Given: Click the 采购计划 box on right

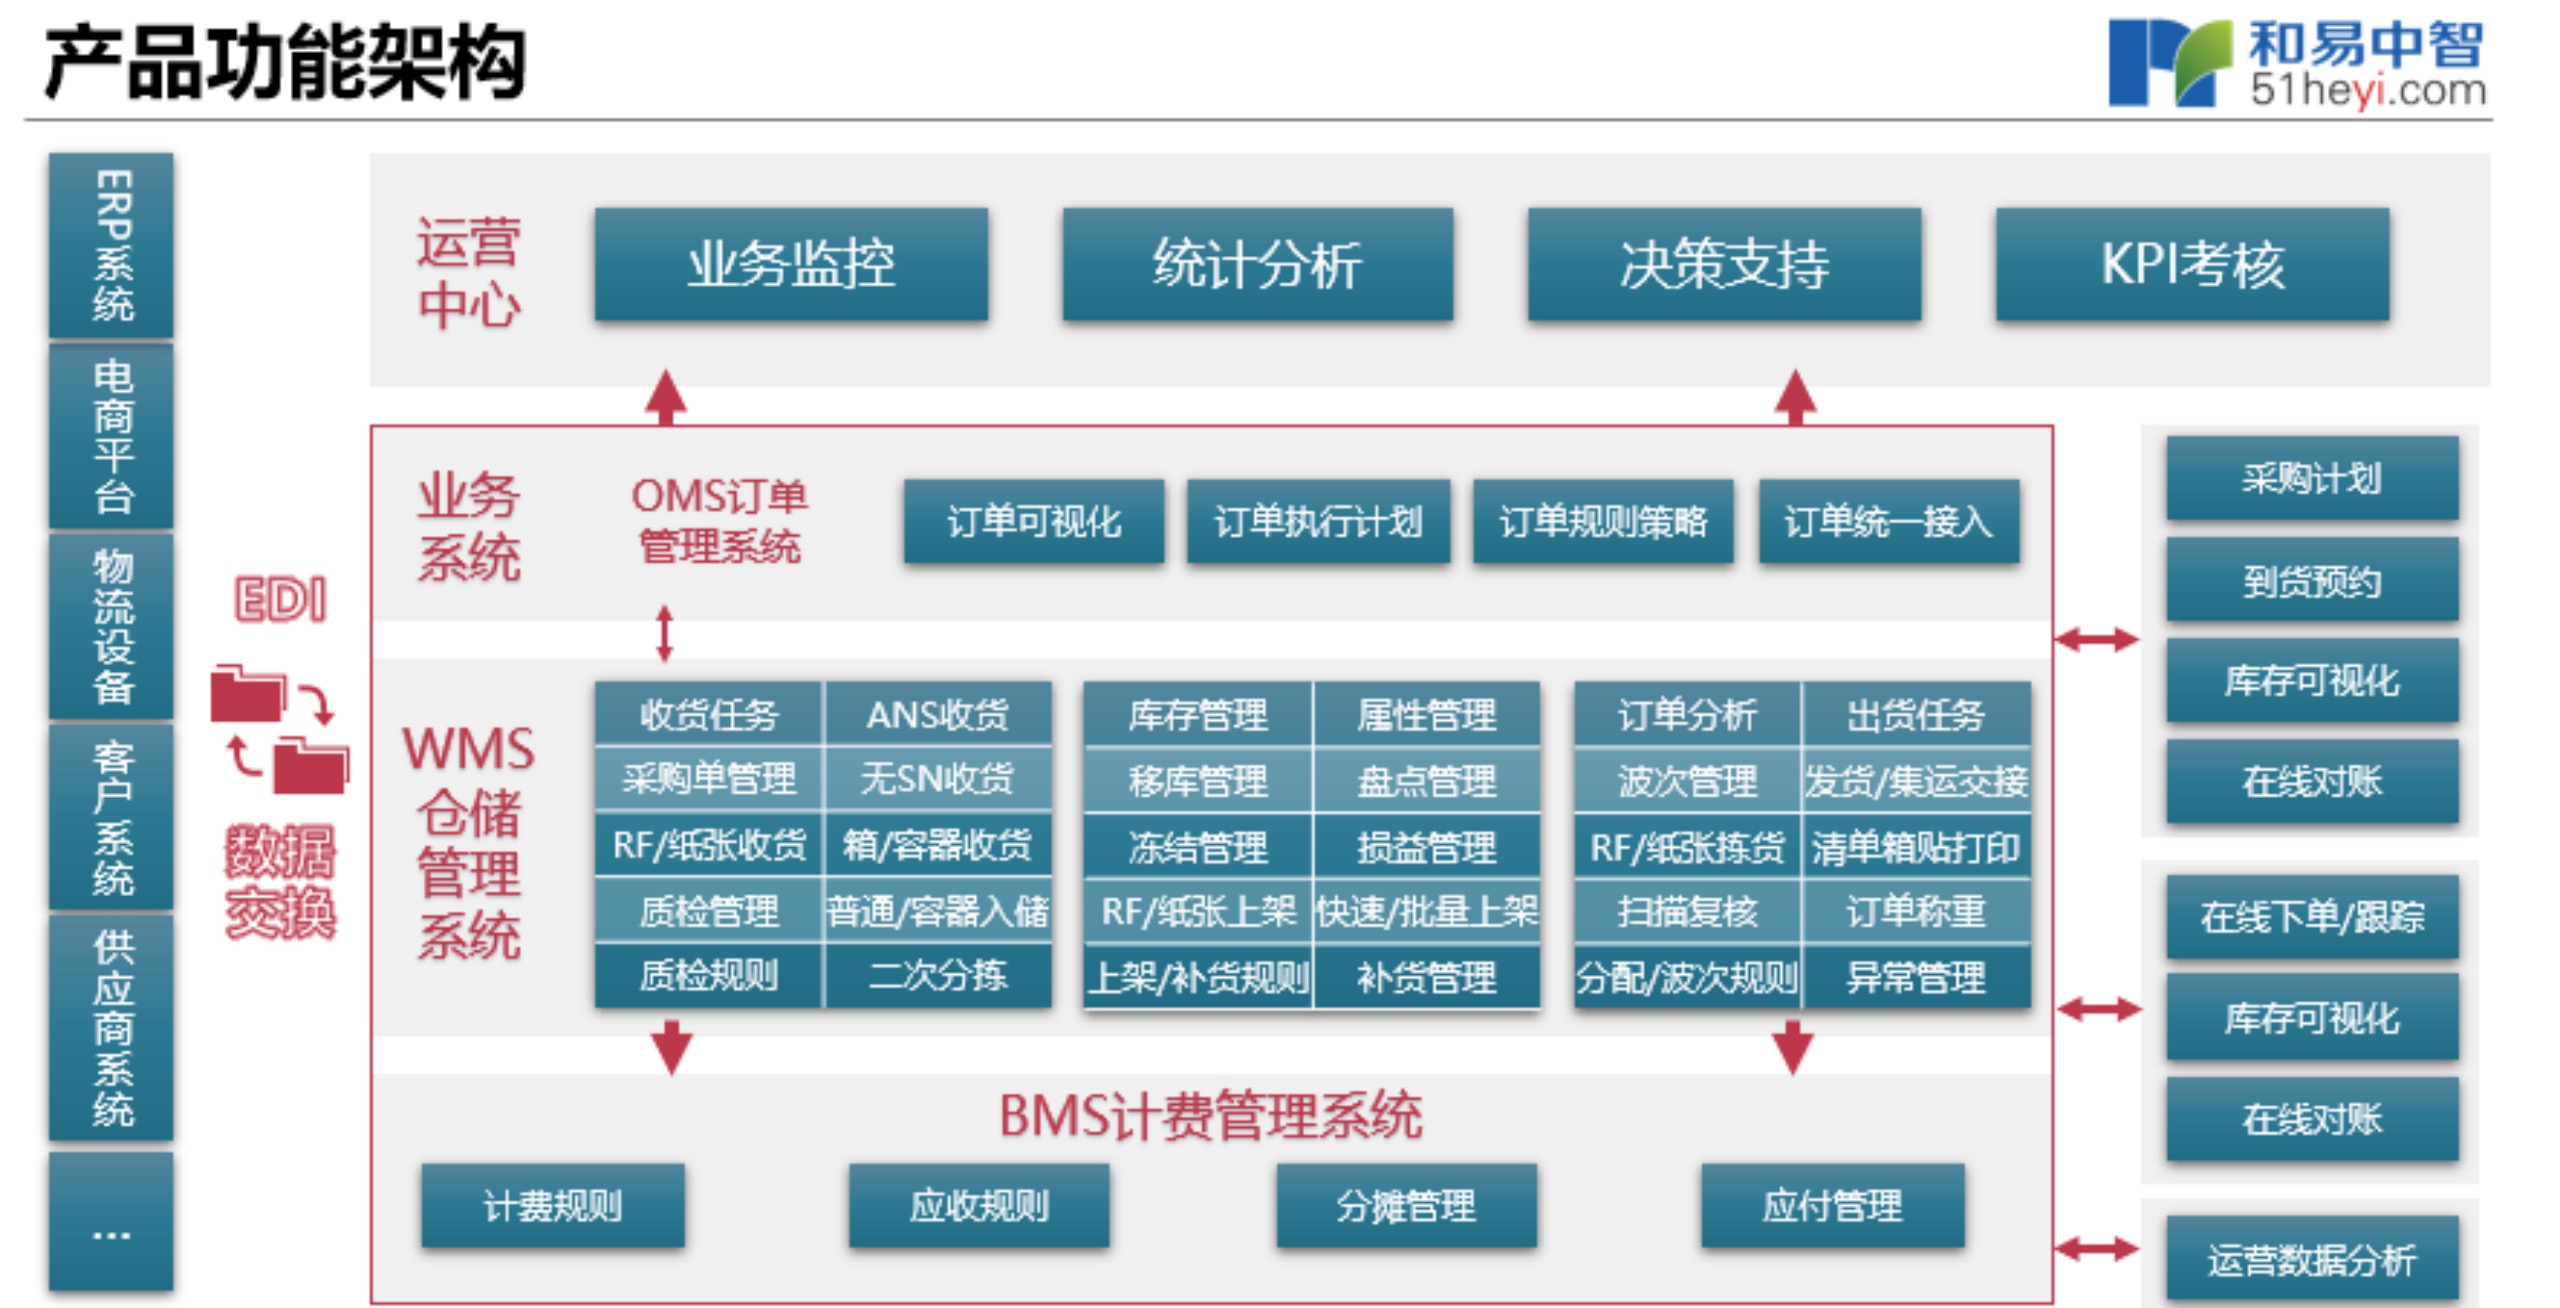Looking at the screenshot, I should (x=2312, y=479).
